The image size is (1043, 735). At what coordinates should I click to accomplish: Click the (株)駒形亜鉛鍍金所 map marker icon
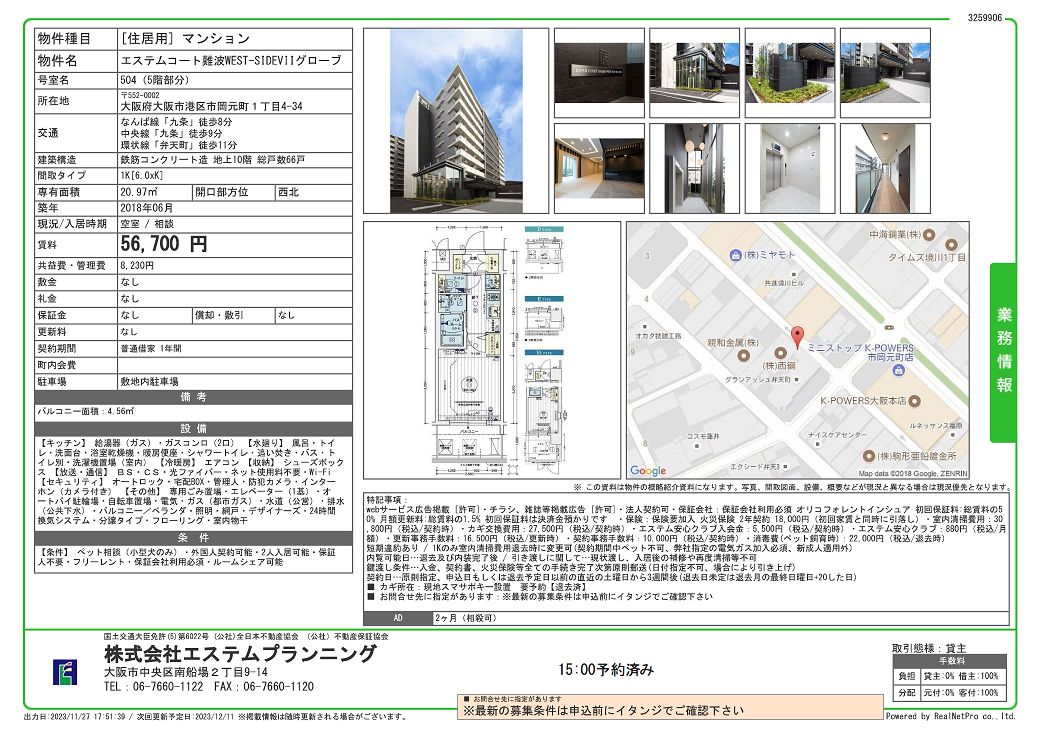(868, 456)
